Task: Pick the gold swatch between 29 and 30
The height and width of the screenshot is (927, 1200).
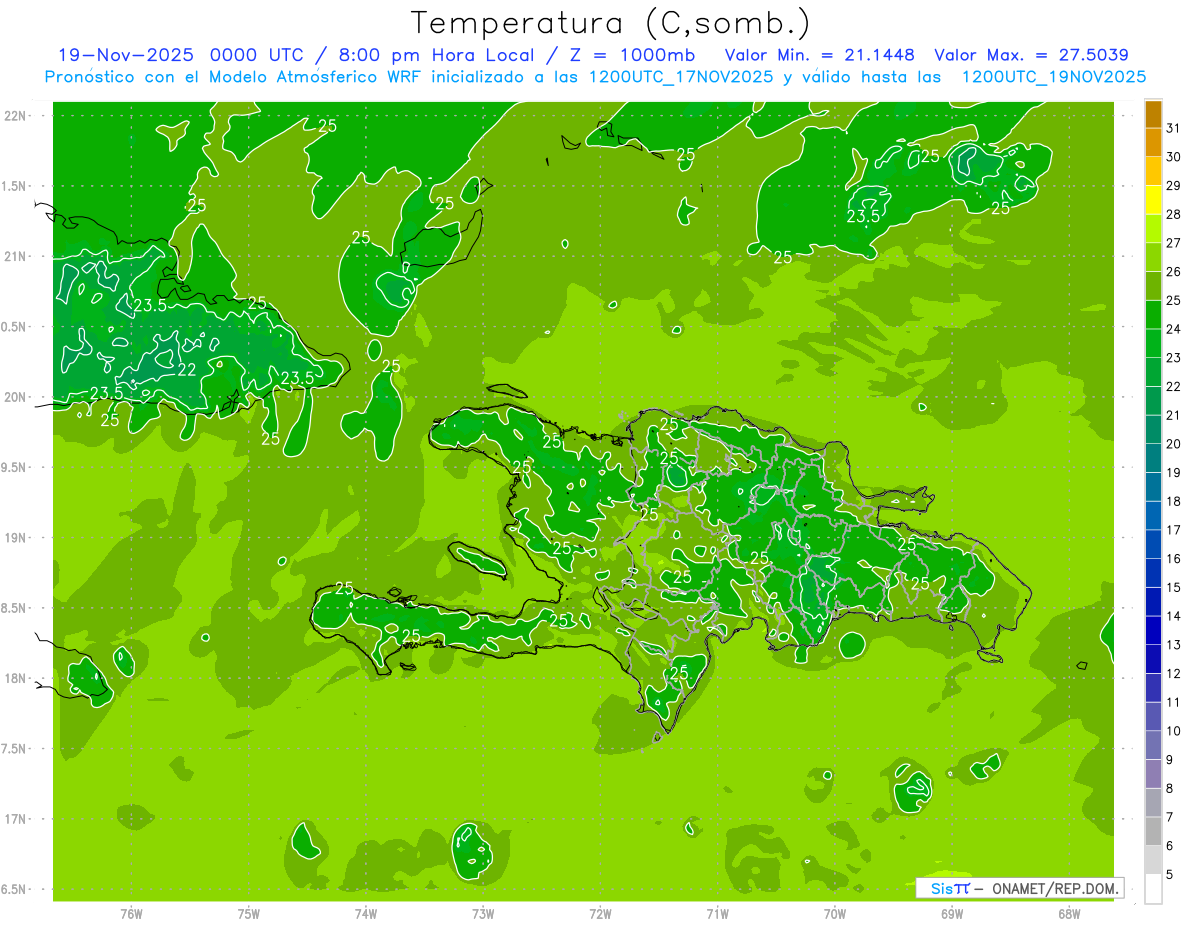Action: click(x=1153, y=171)
